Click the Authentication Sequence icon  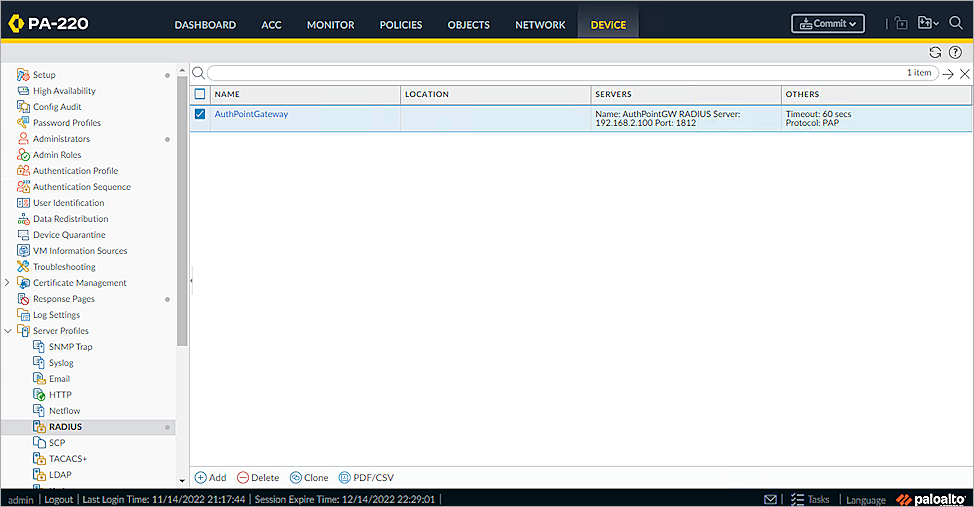[23, 186]
